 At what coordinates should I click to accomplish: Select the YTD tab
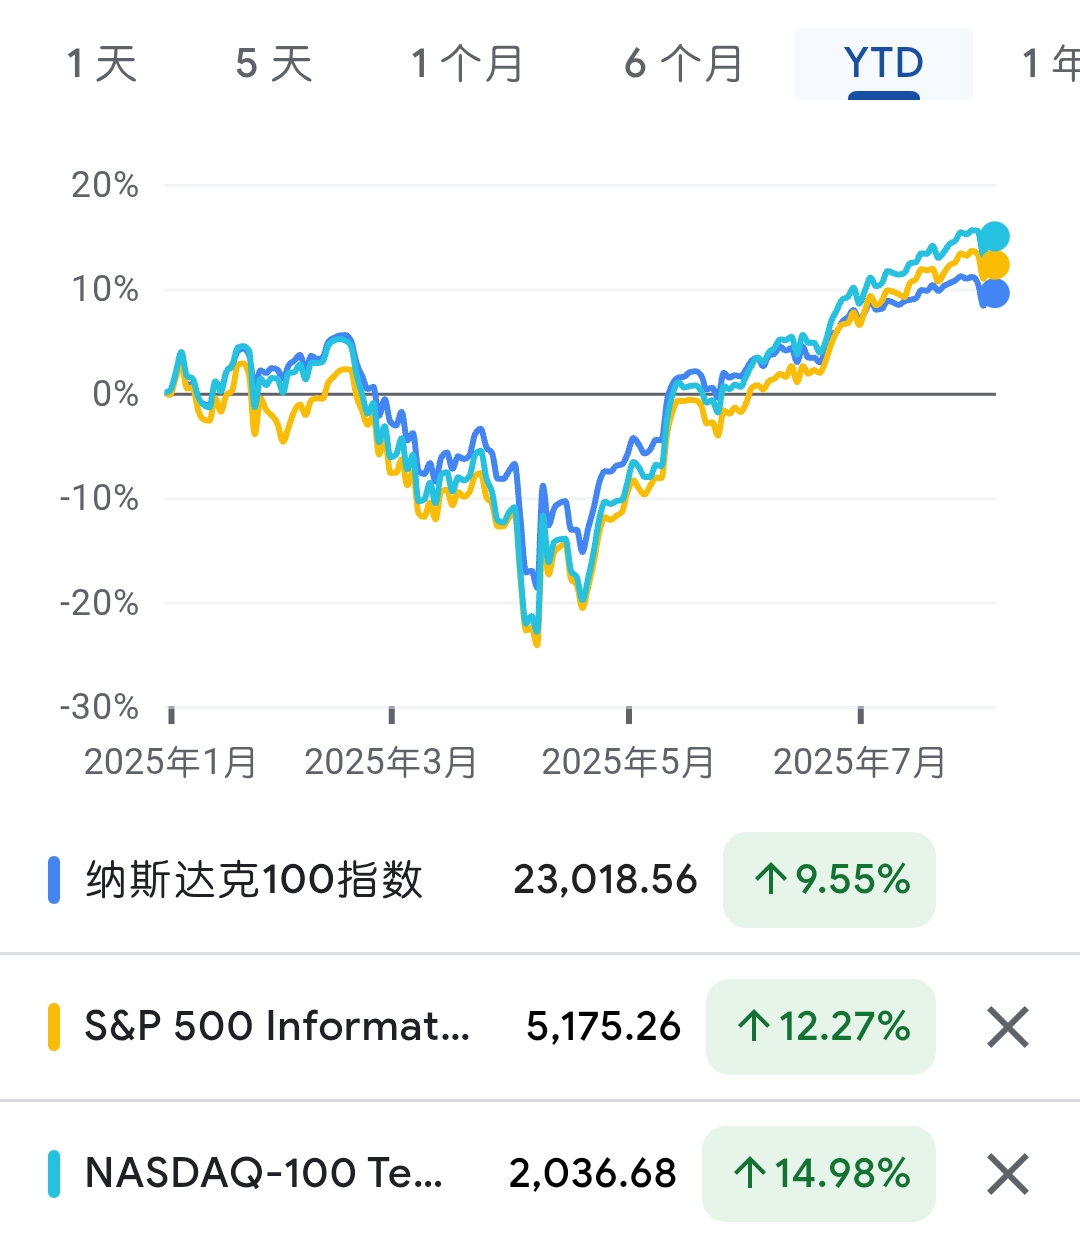[884, 64]
